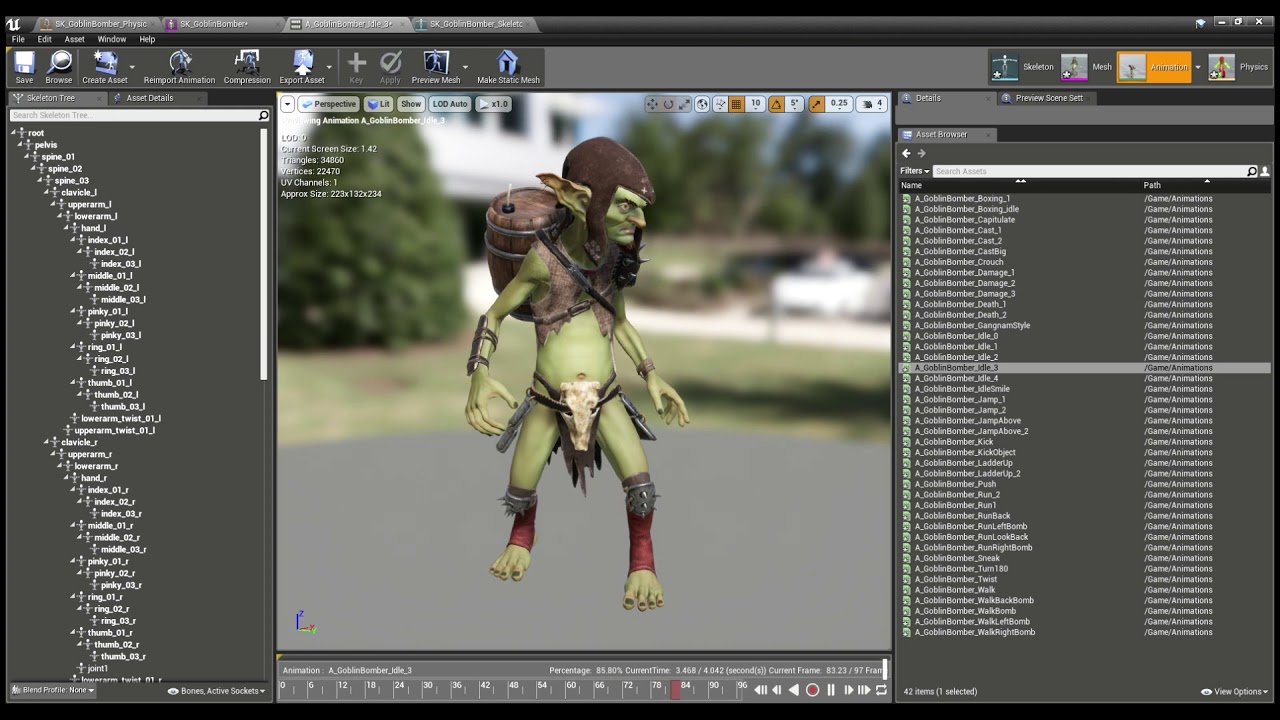Open viewport options dropdown arrow
This screenshot has width=1280, height=720.
coord(287,104)
